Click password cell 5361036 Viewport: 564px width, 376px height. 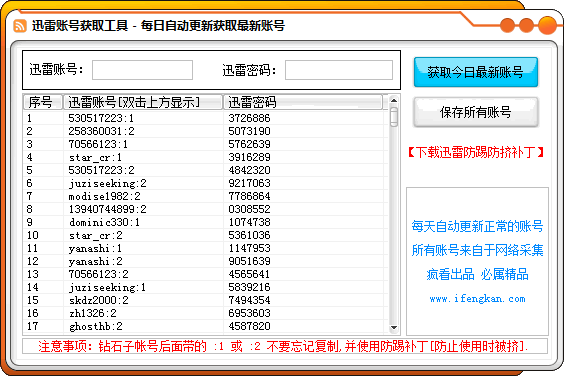coord(249,235)
